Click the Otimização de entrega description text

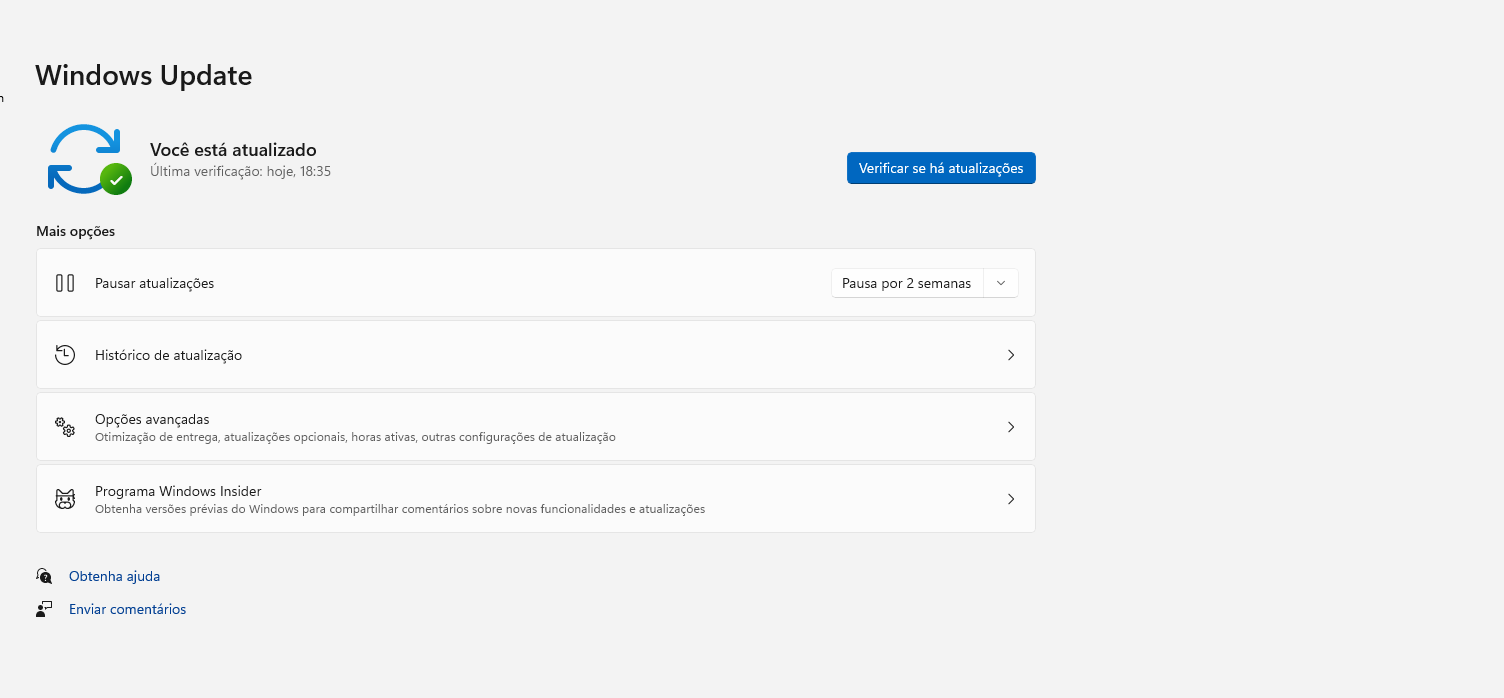355,437
